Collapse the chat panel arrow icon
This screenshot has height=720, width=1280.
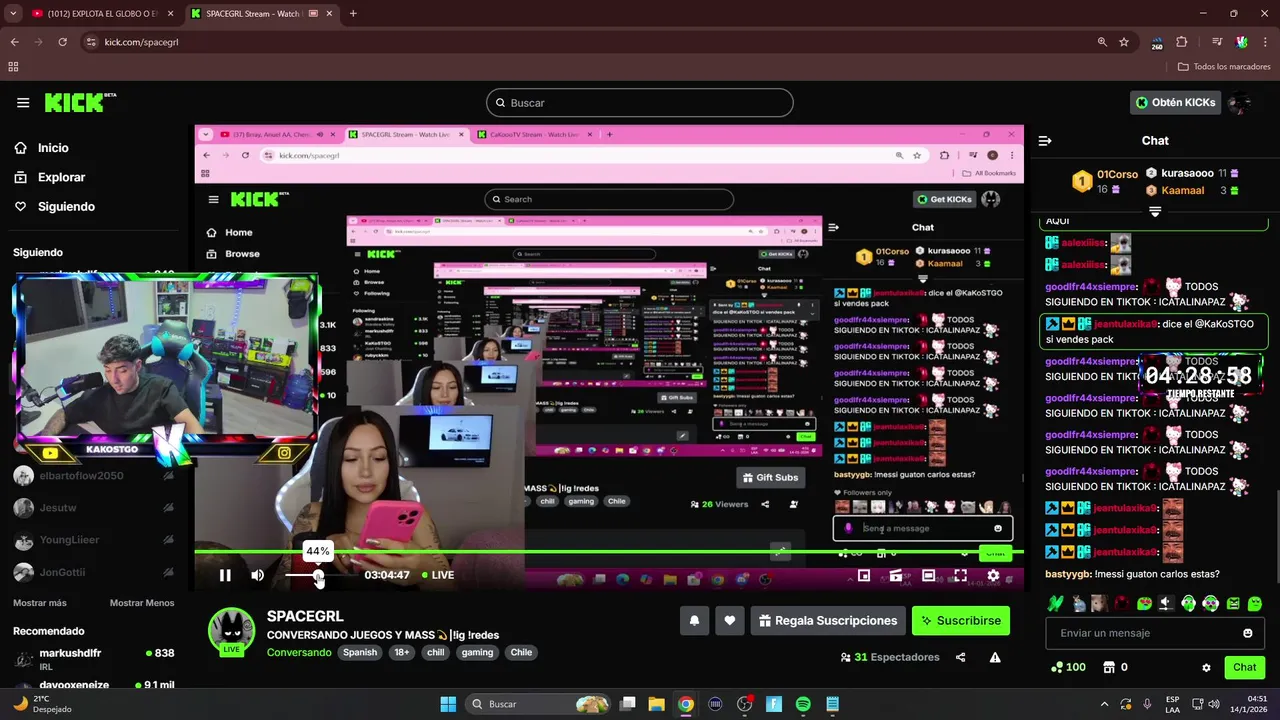pyautogui.click(x=1045, y=141)
